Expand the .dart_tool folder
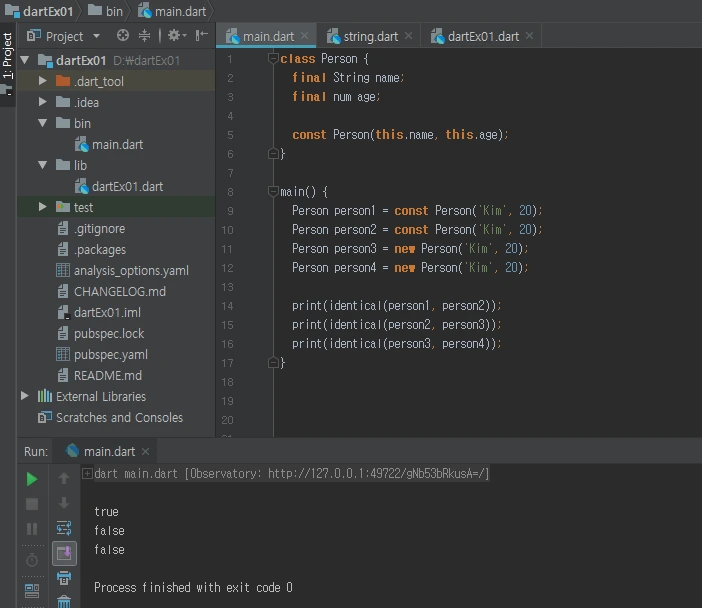This screenshot has height=608, width=702. tap(42, 81)
